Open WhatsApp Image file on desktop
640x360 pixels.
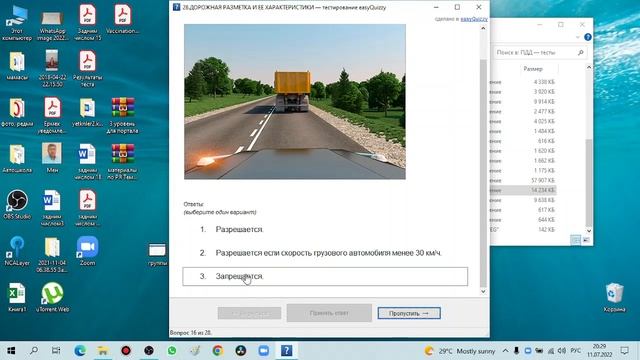pyautogui.click(x=52, y=24)
